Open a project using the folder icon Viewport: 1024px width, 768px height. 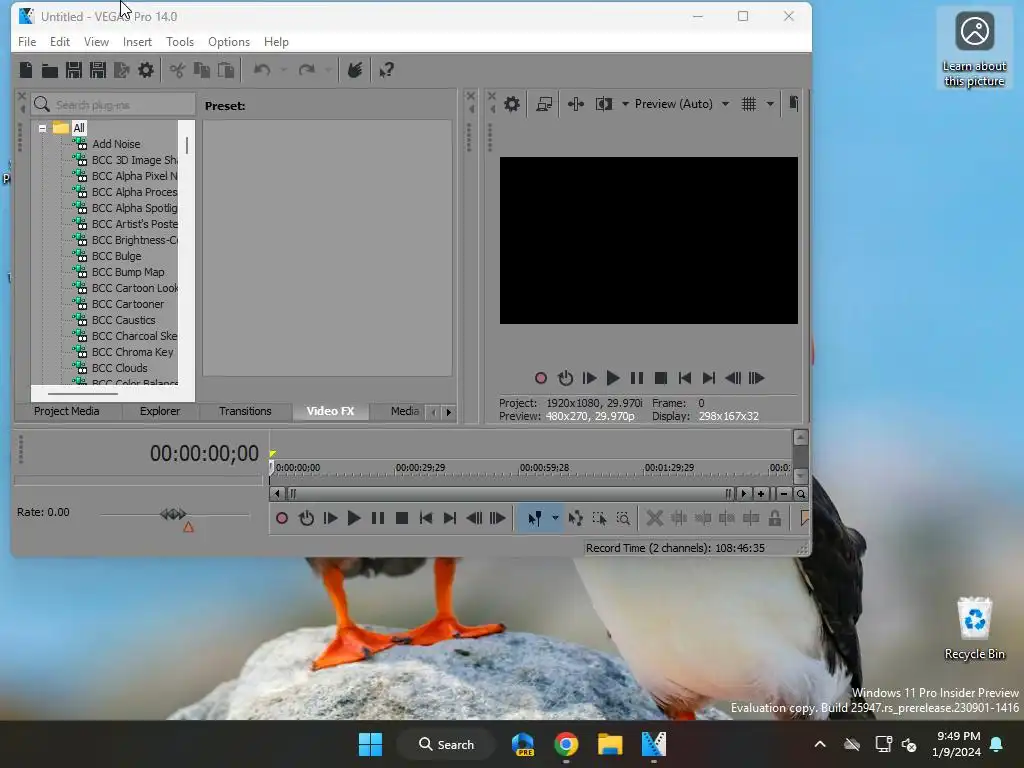click(50, 70)
